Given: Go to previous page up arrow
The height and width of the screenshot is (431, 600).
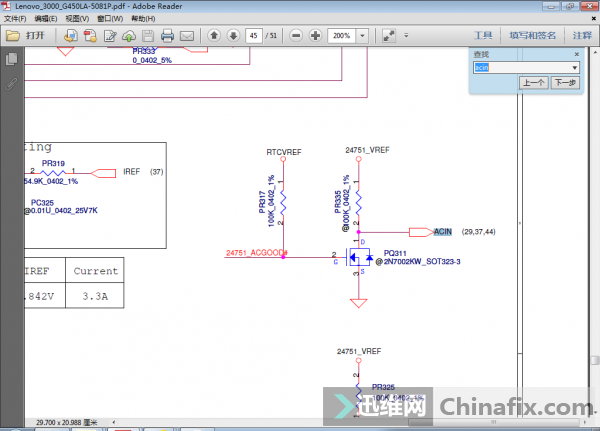Looking at the screenshot, I should (x=214, y=36).
